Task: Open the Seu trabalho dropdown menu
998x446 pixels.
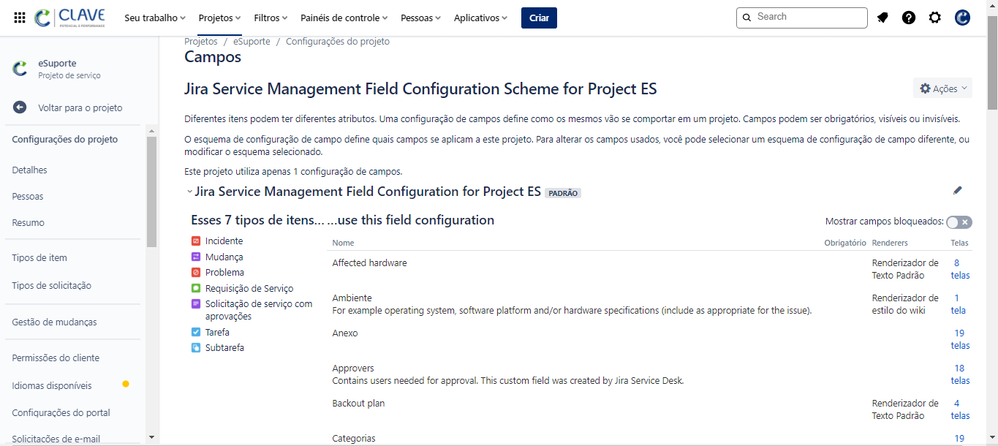Action: [155, 18]
